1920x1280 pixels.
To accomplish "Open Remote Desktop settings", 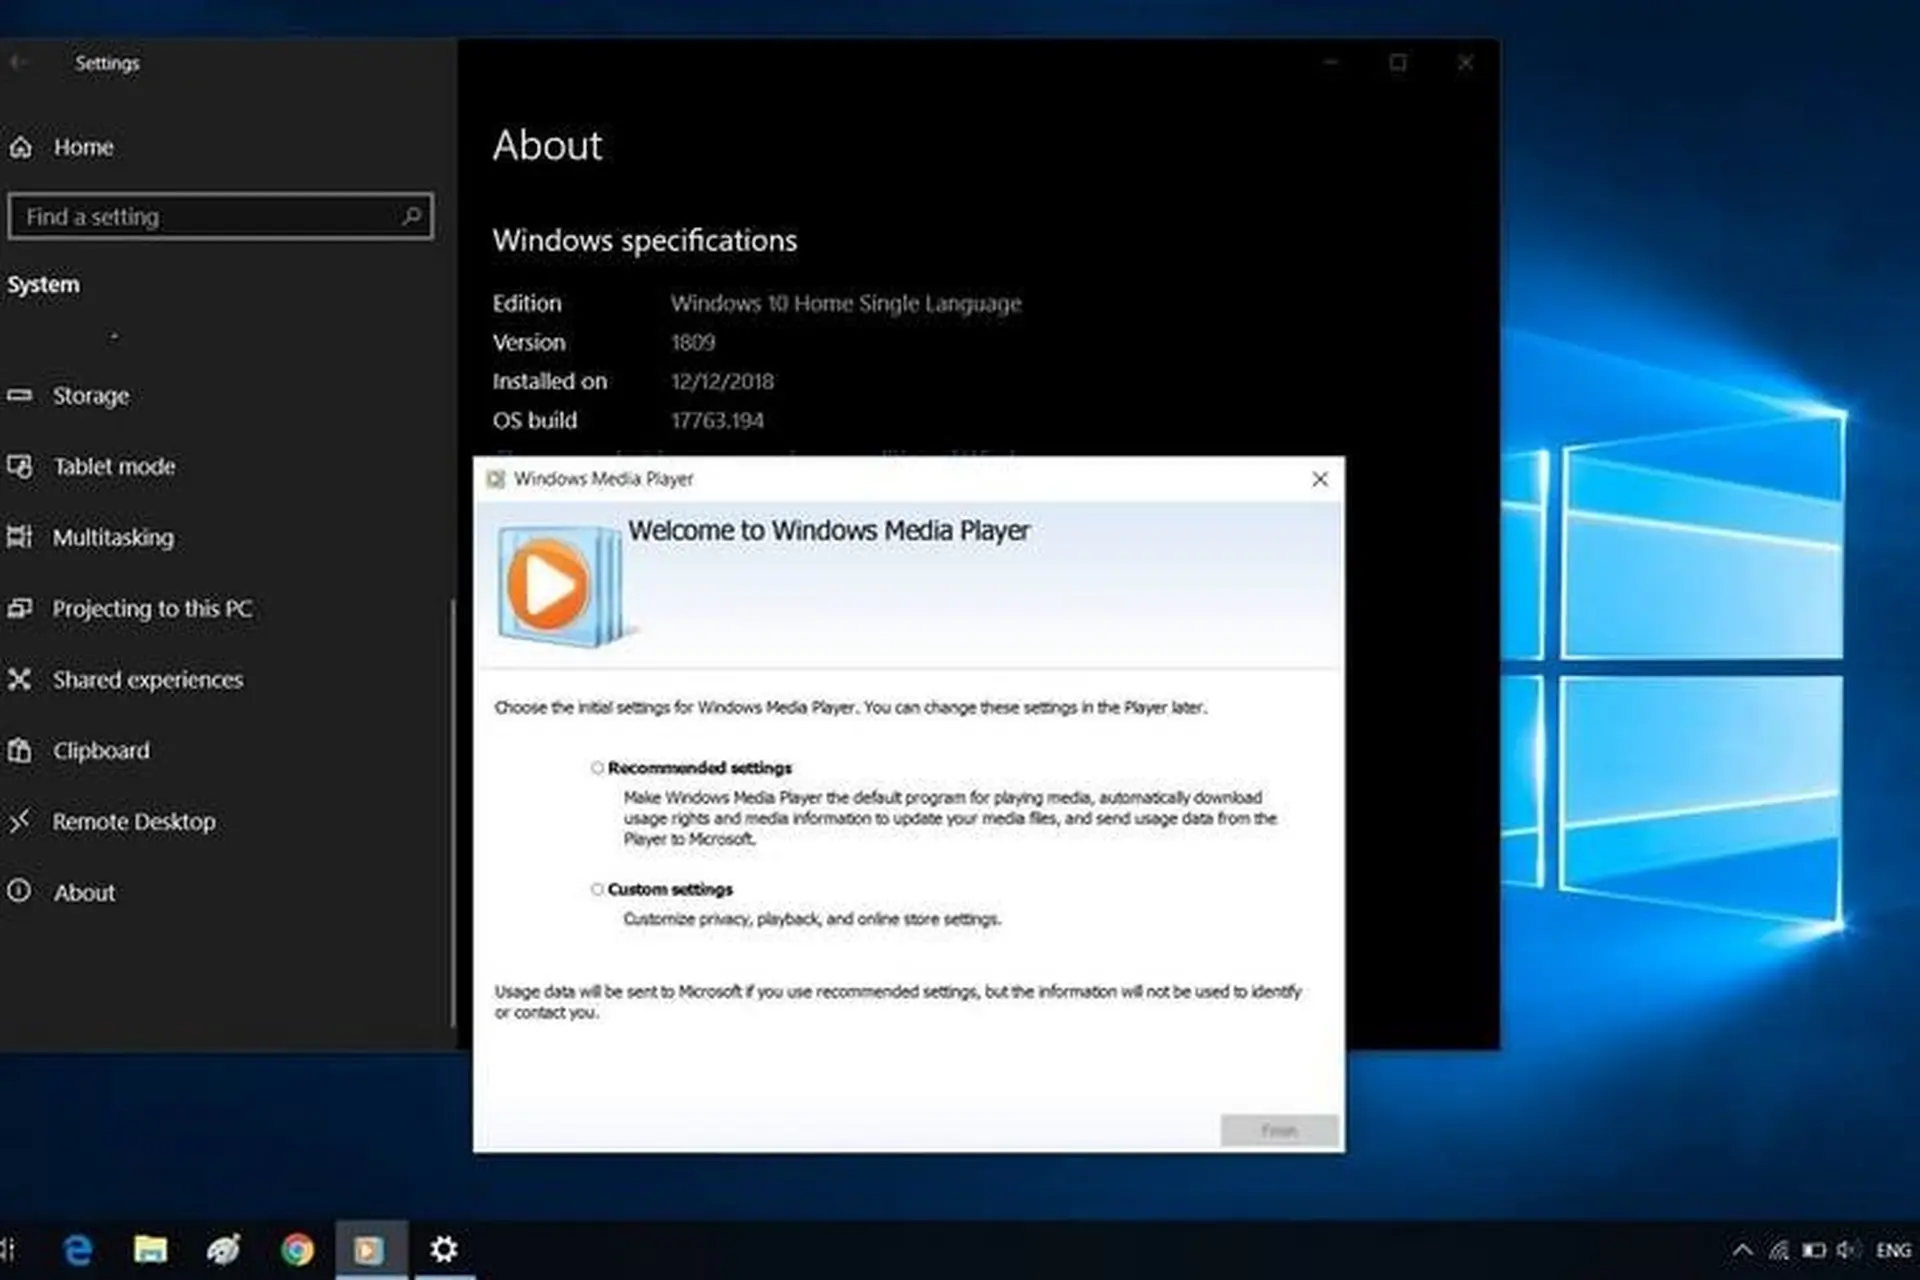I will point(134,822).
